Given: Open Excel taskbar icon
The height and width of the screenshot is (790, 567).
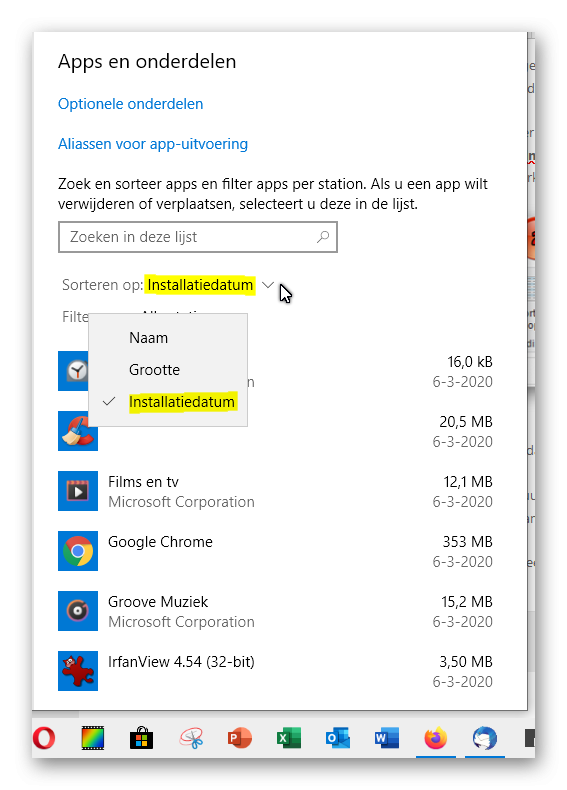Looking at the screenshot, I should [x=289, y=738].
